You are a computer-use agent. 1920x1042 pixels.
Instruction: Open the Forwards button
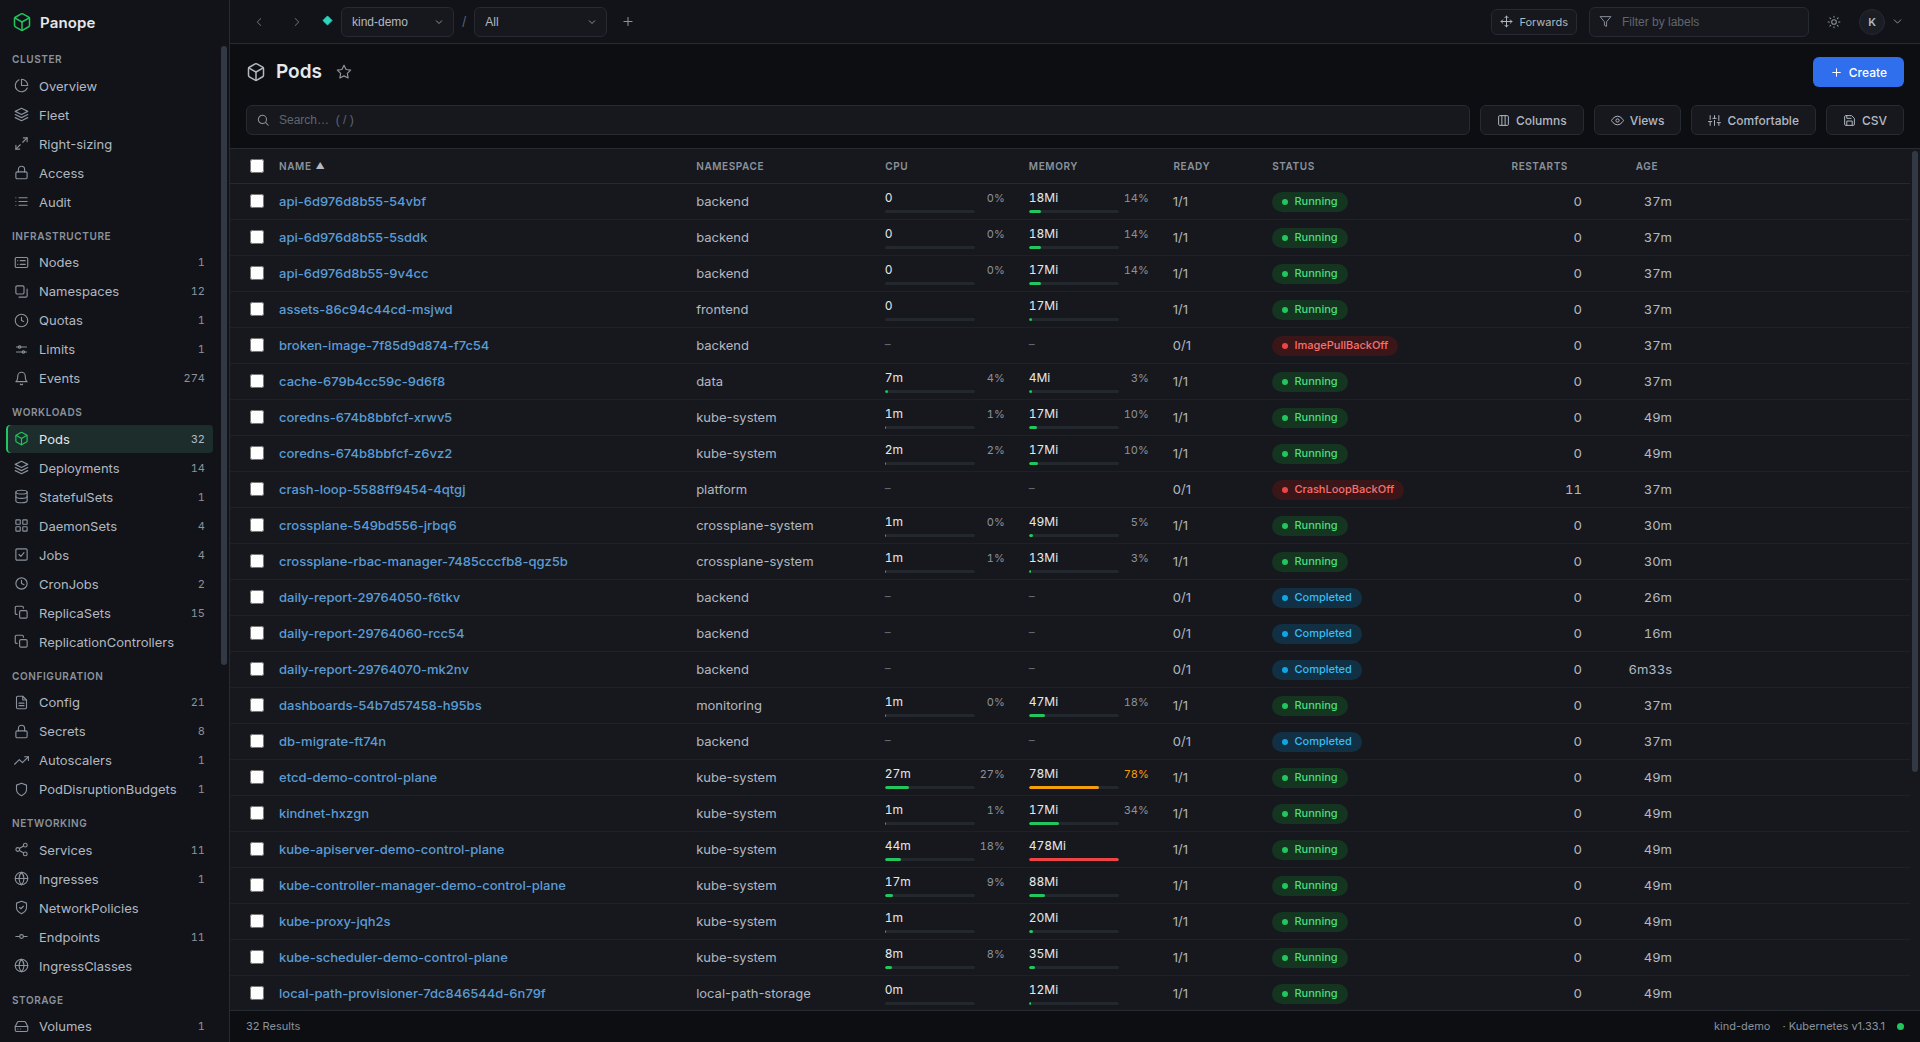1533,22
